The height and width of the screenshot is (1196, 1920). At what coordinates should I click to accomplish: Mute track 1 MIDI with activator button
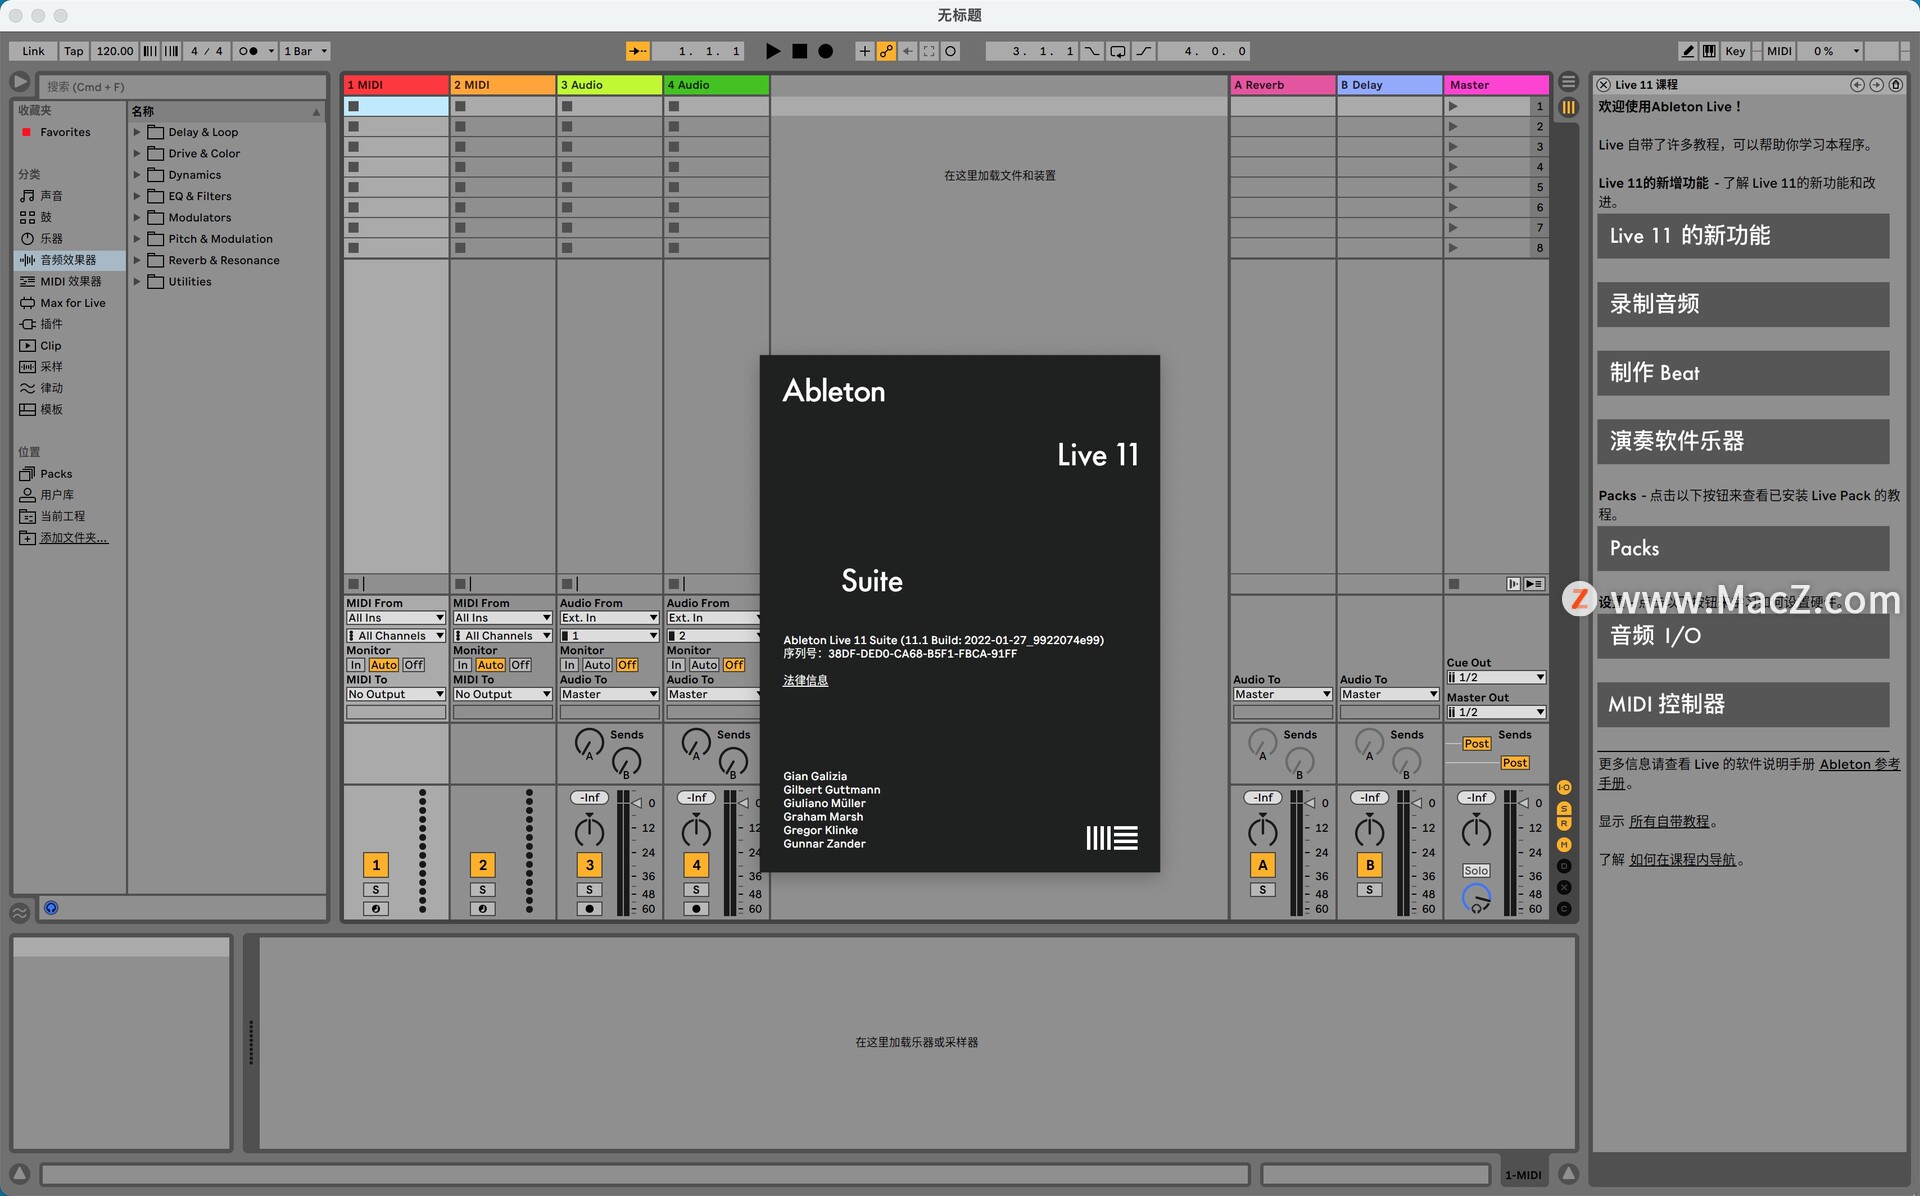pyautogui.click(x=376, y=865)
